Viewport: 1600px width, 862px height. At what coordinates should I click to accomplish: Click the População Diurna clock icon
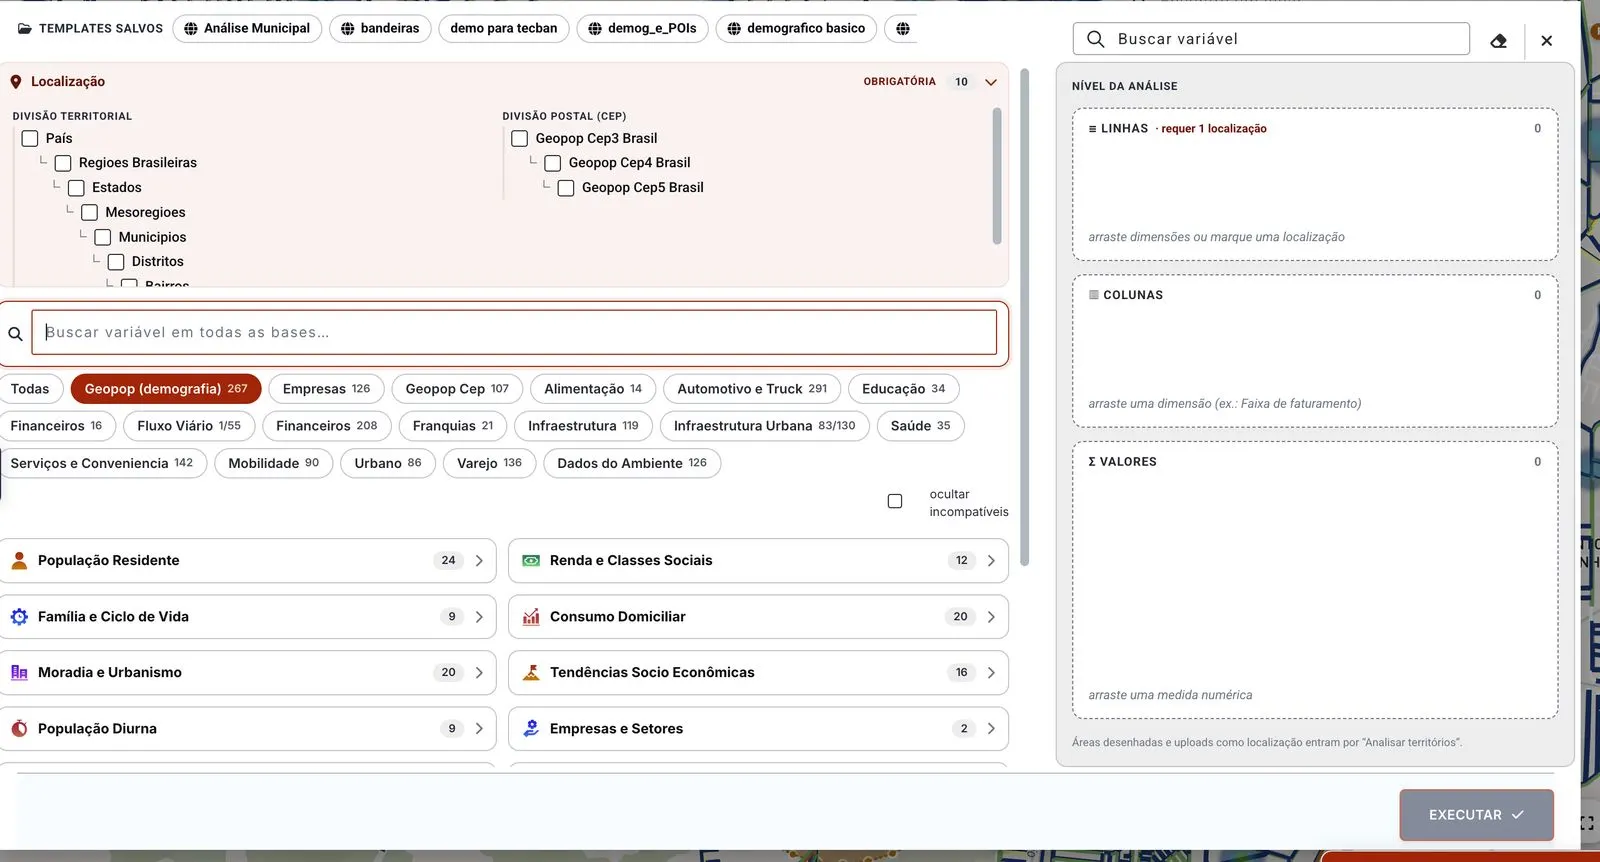pyautogui.click(x=19, y=729)
